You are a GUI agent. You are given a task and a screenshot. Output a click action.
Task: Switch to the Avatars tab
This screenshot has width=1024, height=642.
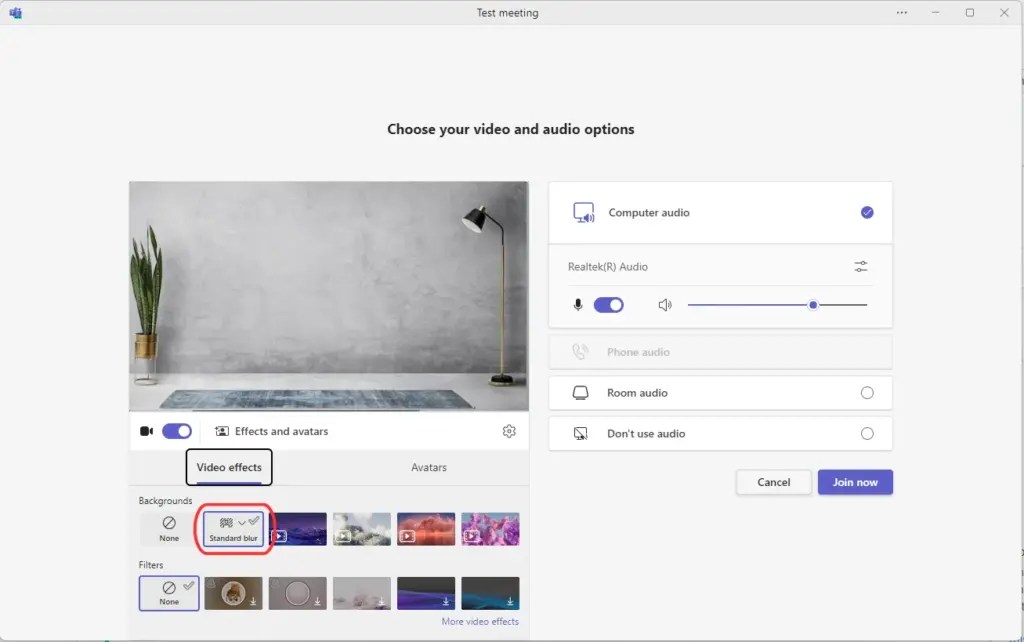(428, 467)
